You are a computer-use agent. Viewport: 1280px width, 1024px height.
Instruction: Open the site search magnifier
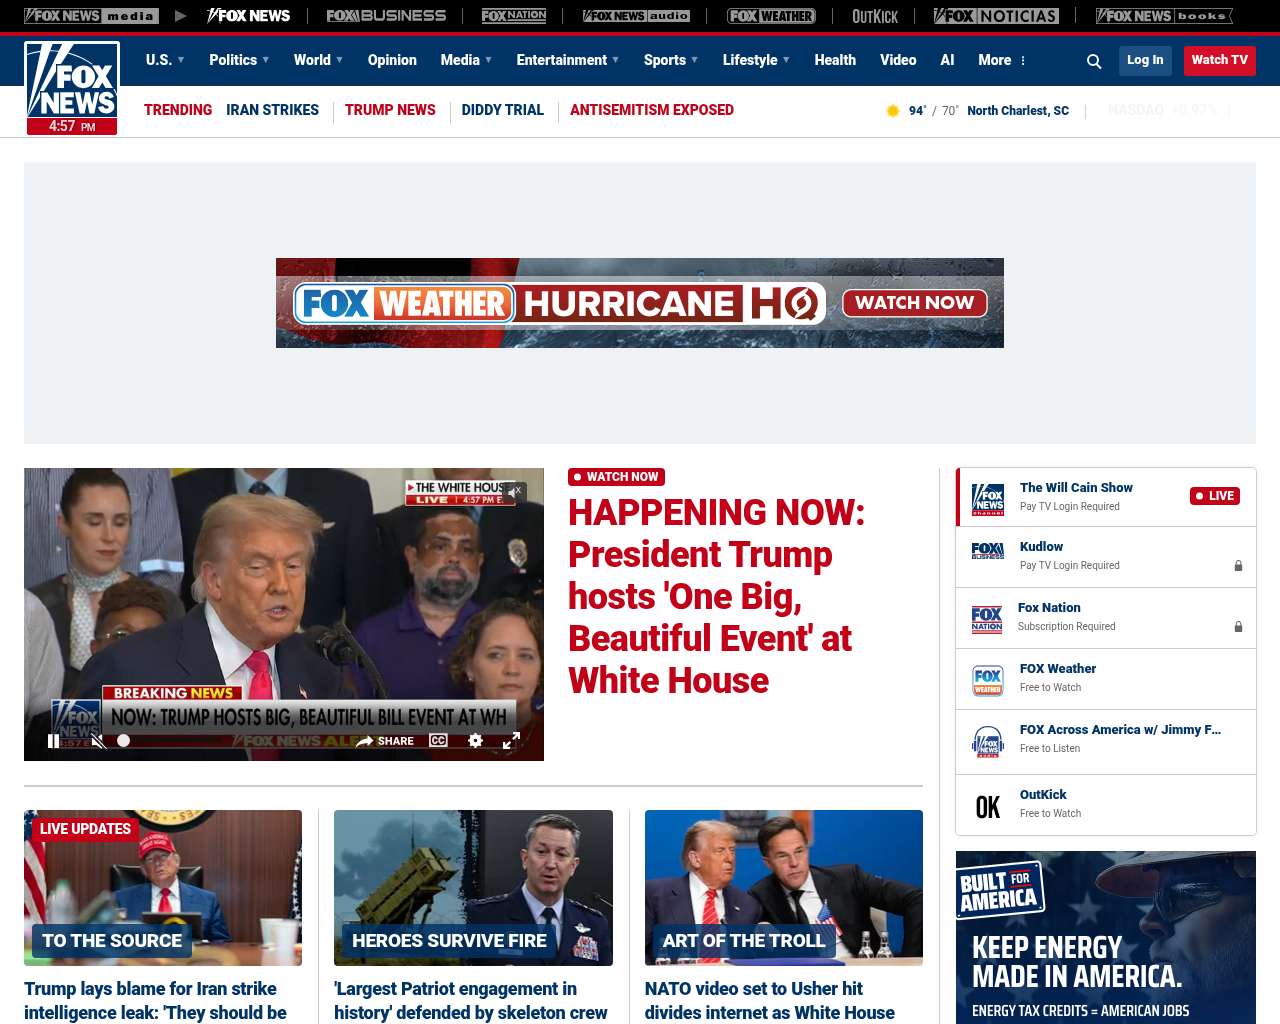tap(1094, 61)
